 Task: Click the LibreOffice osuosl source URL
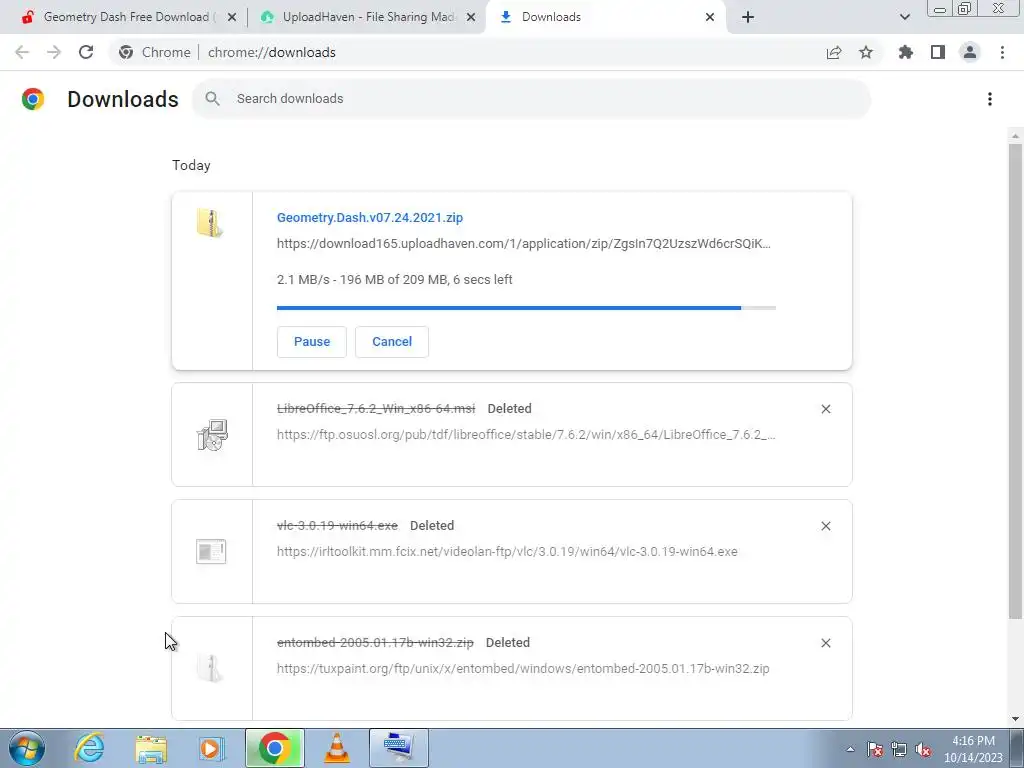[x=526, y=434]
